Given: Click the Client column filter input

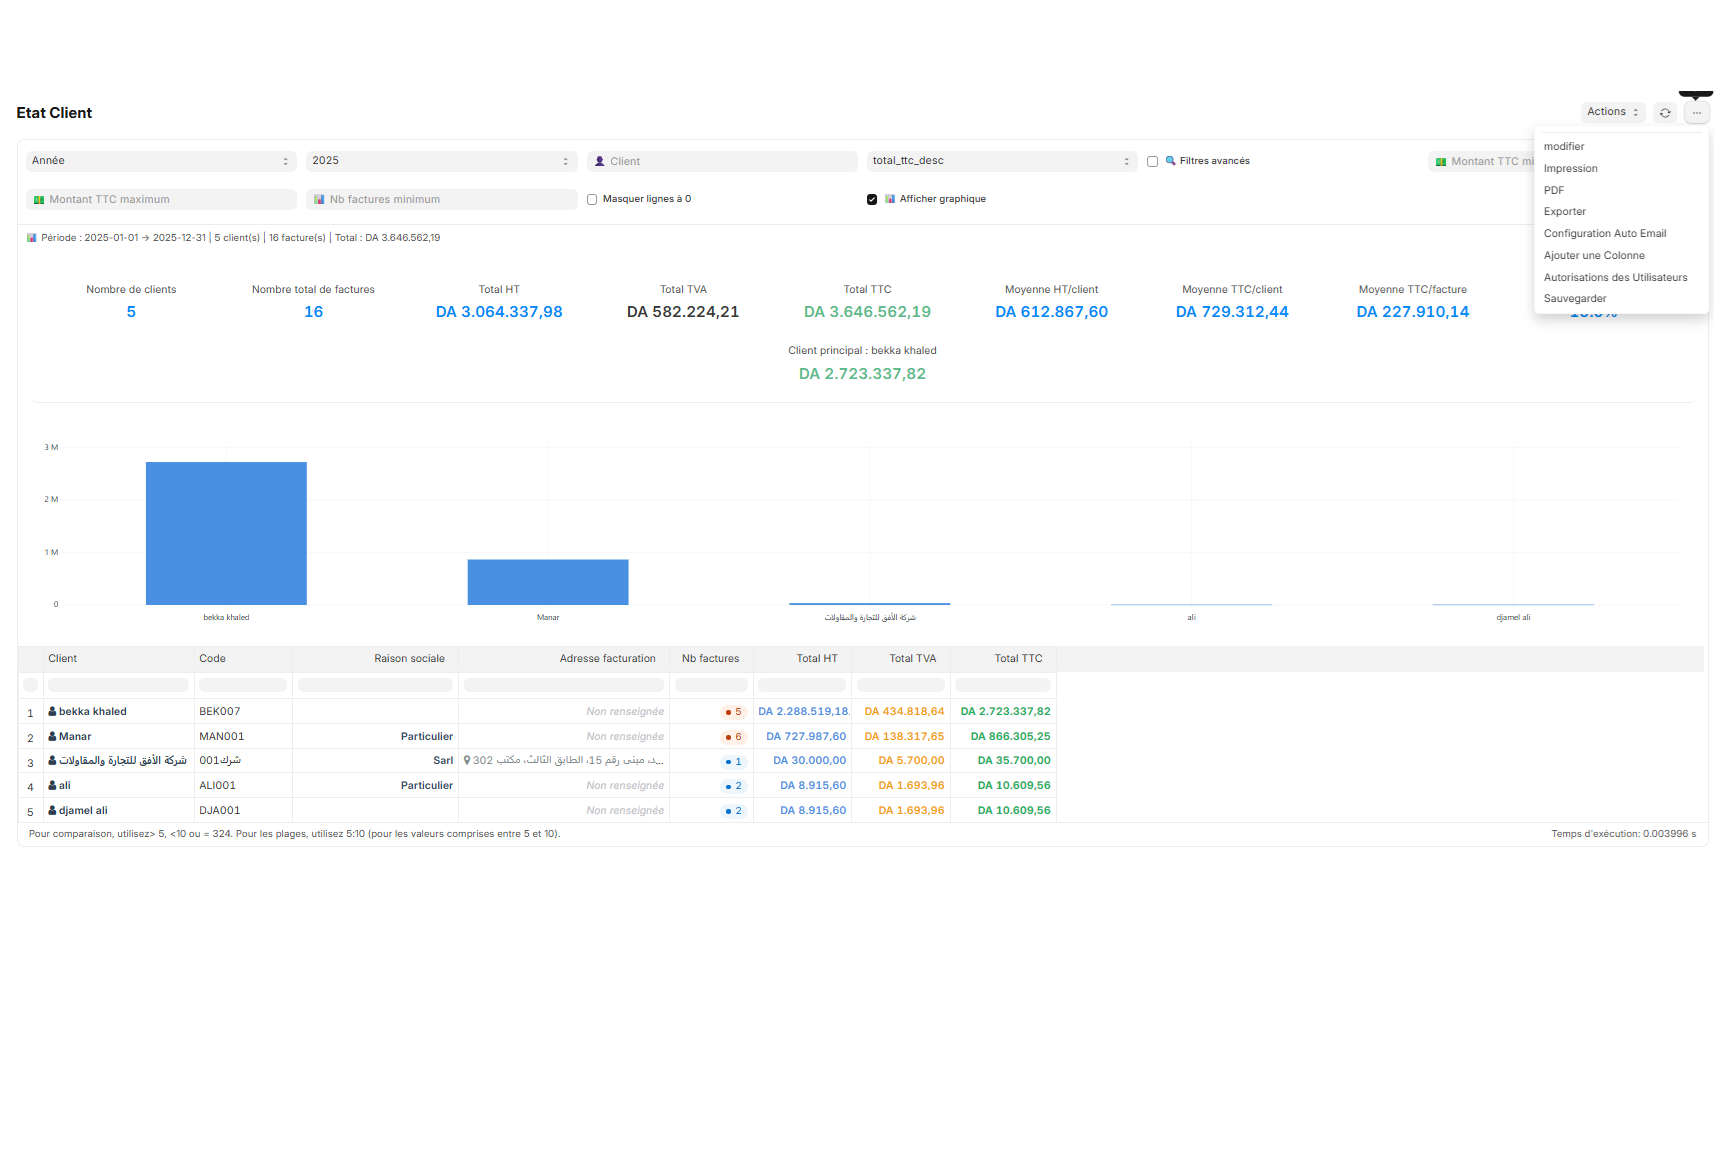Looking at the screenshot, I should (117, 684).
